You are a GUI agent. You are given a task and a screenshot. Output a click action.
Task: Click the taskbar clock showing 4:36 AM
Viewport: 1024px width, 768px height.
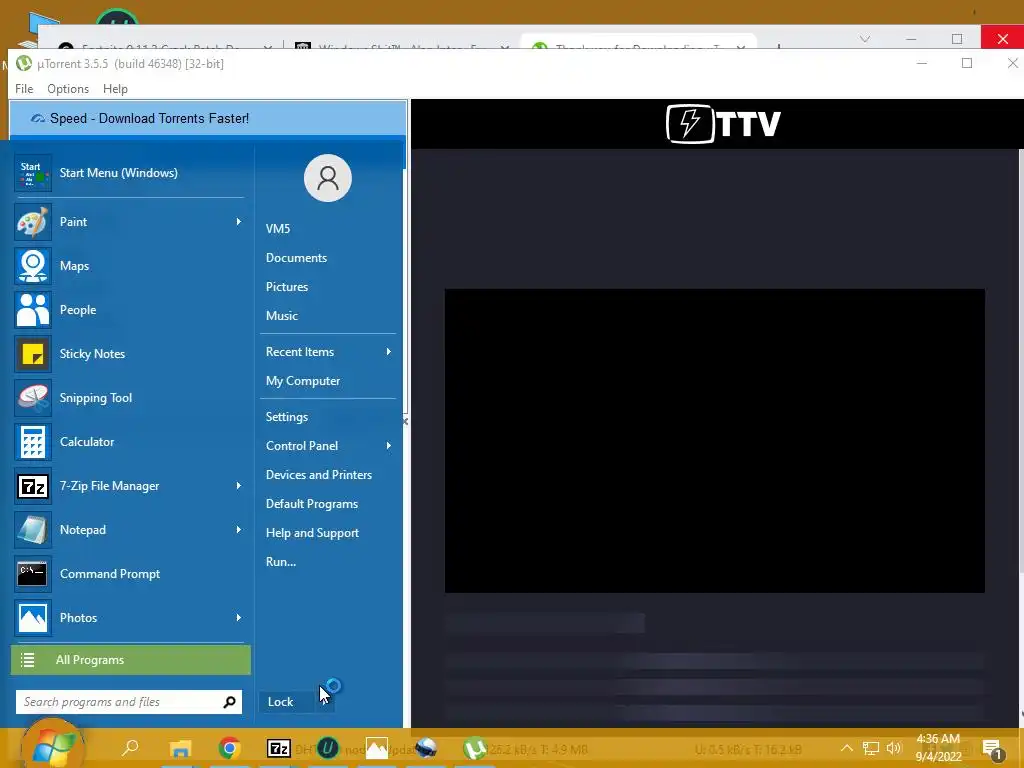[938, 748]
